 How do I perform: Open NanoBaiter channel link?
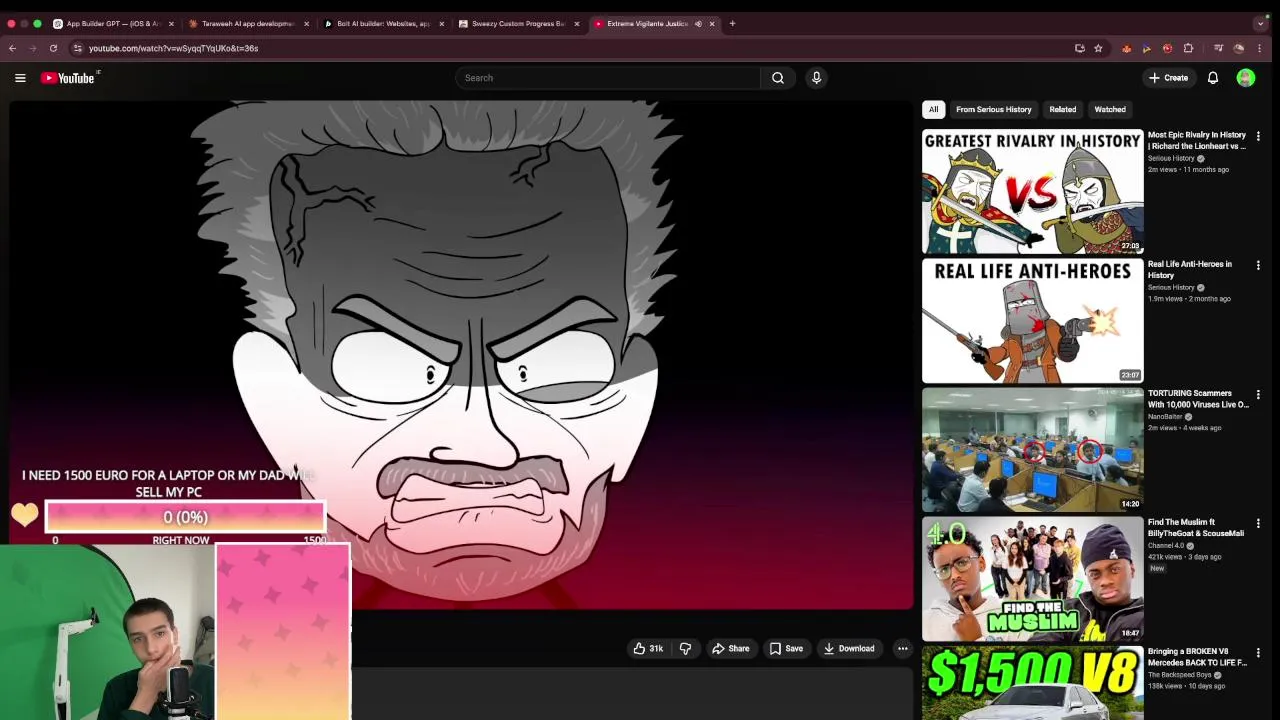point(1165,416)
